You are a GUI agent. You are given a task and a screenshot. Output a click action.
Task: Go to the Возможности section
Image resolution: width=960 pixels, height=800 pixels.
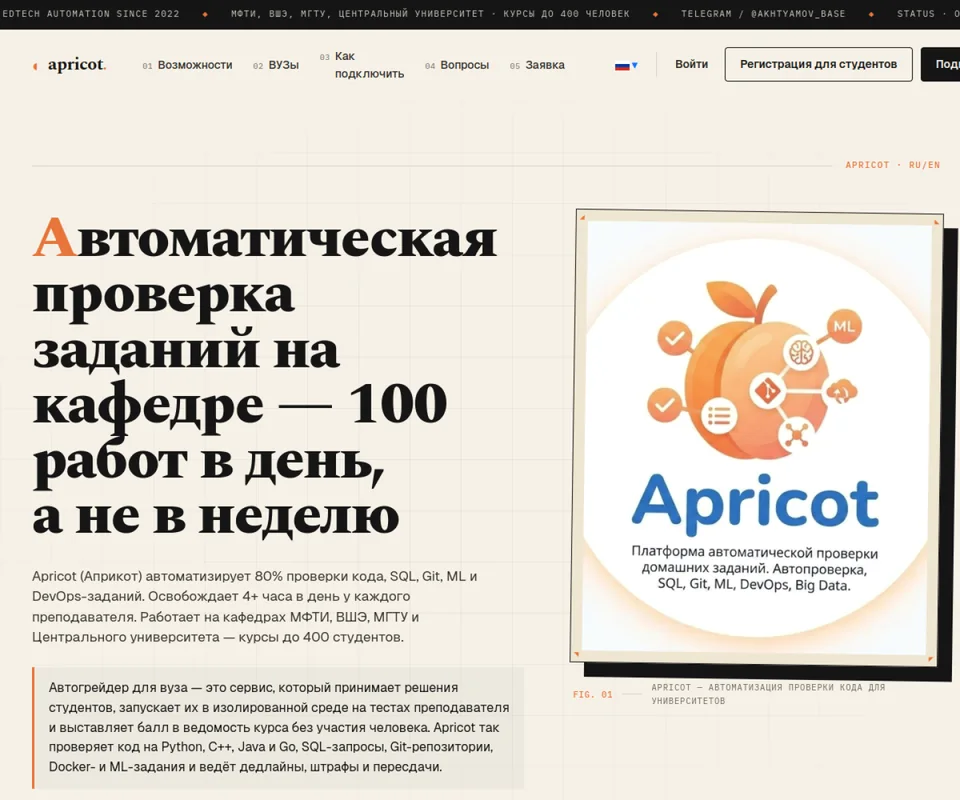point(187,65)
